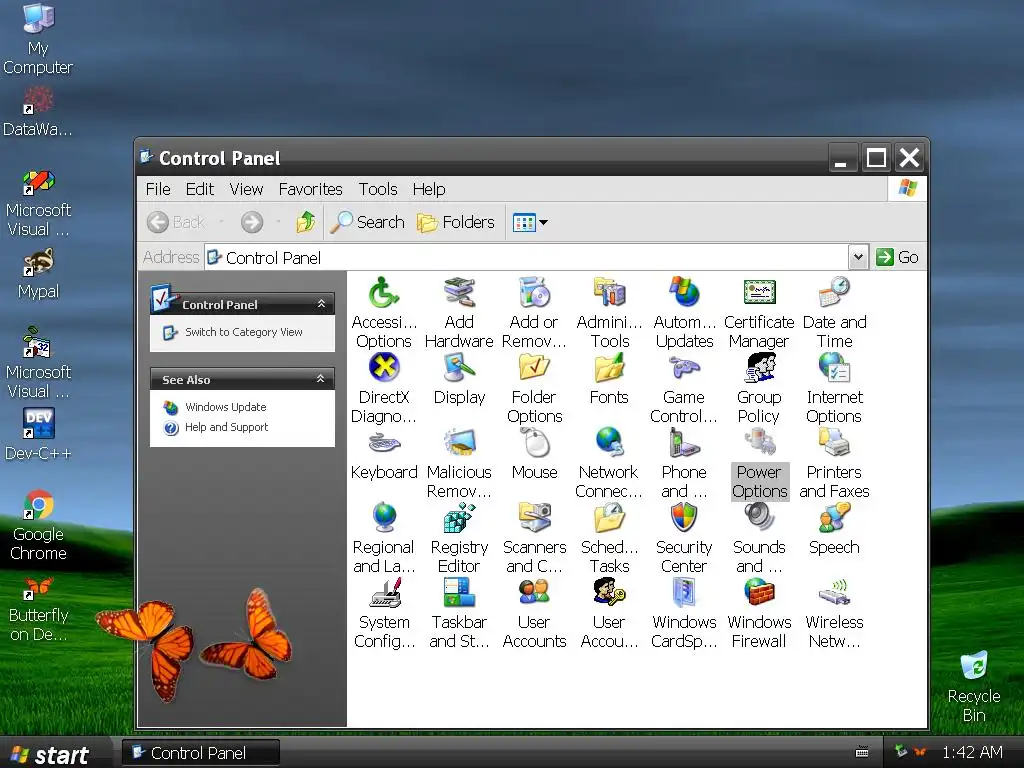Open Printers and Faxes icon
The image size is (1024, 768).
(x=834, y=443)
